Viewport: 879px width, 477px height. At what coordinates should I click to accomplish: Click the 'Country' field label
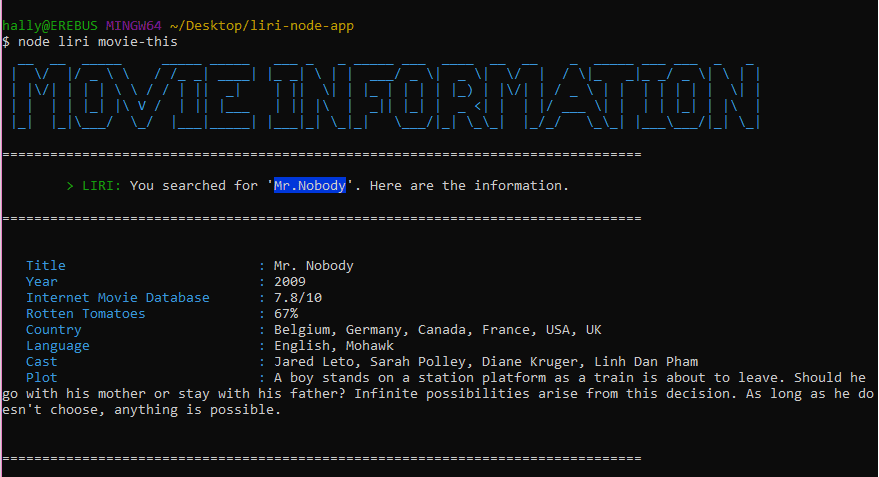(x=53, y=330)
